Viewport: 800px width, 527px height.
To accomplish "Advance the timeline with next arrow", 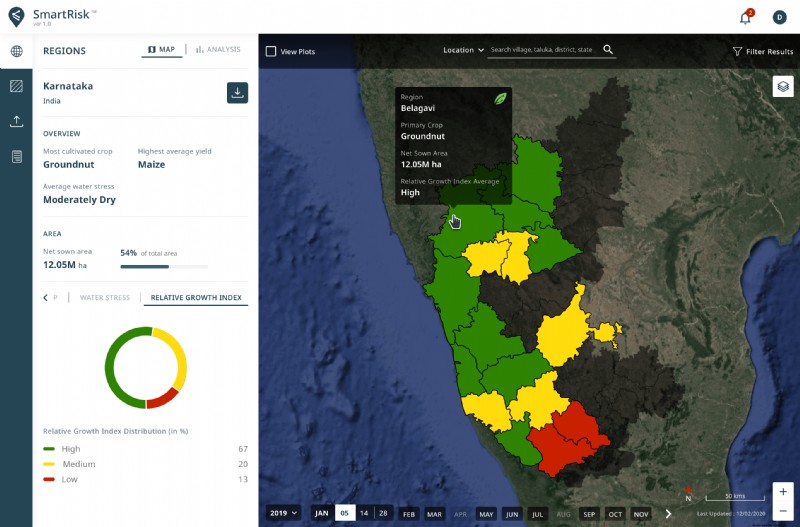I will point(668,514).
